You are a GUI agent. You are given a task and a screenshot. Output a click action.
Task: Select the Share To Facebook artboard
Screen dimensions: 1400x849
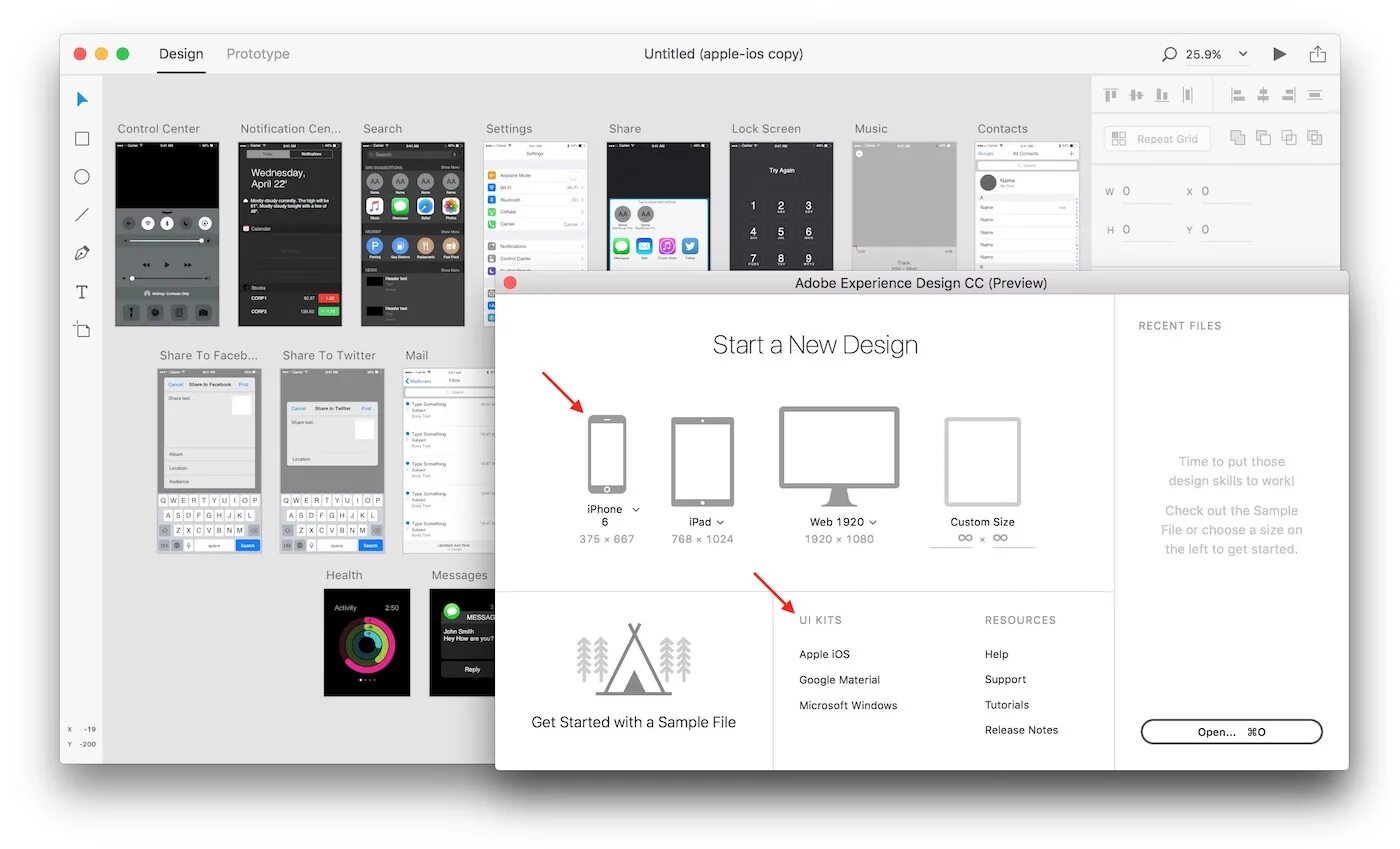209,461
